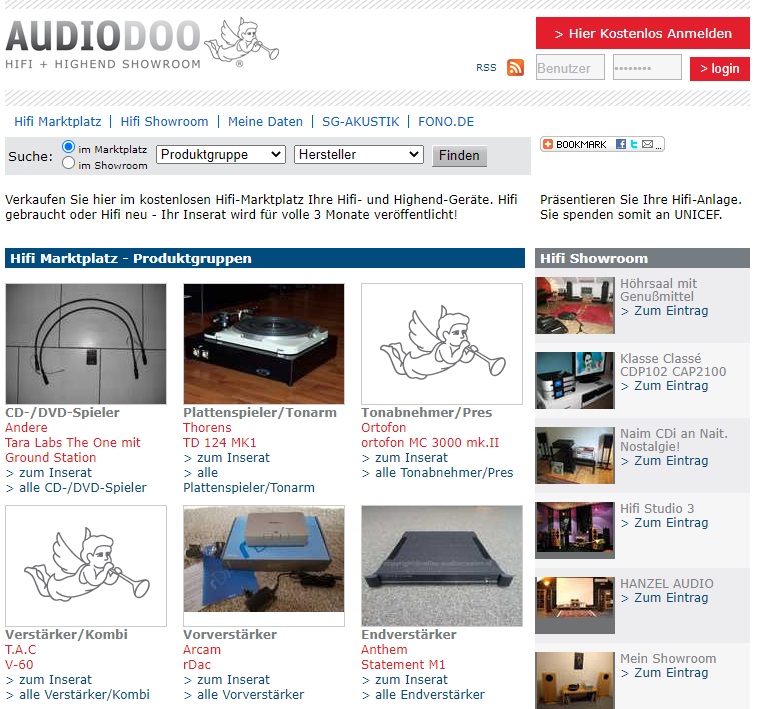
Task: Open the SG-AKUSTIK menu link
Action: click(x=360, y=122)
